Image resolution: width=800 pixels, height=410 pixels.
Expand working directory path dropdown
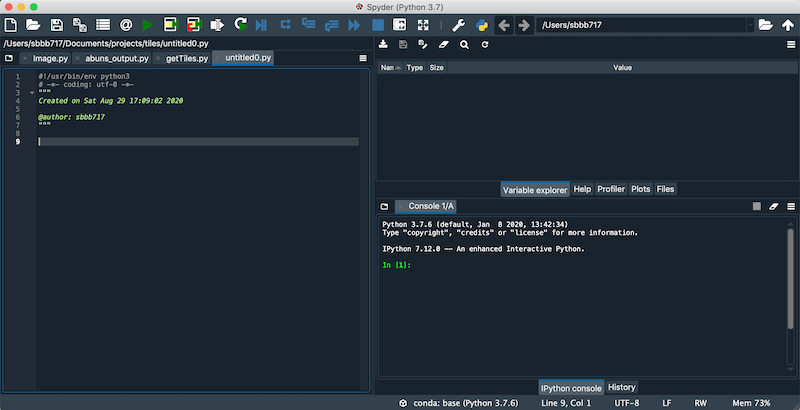(750, 24)
